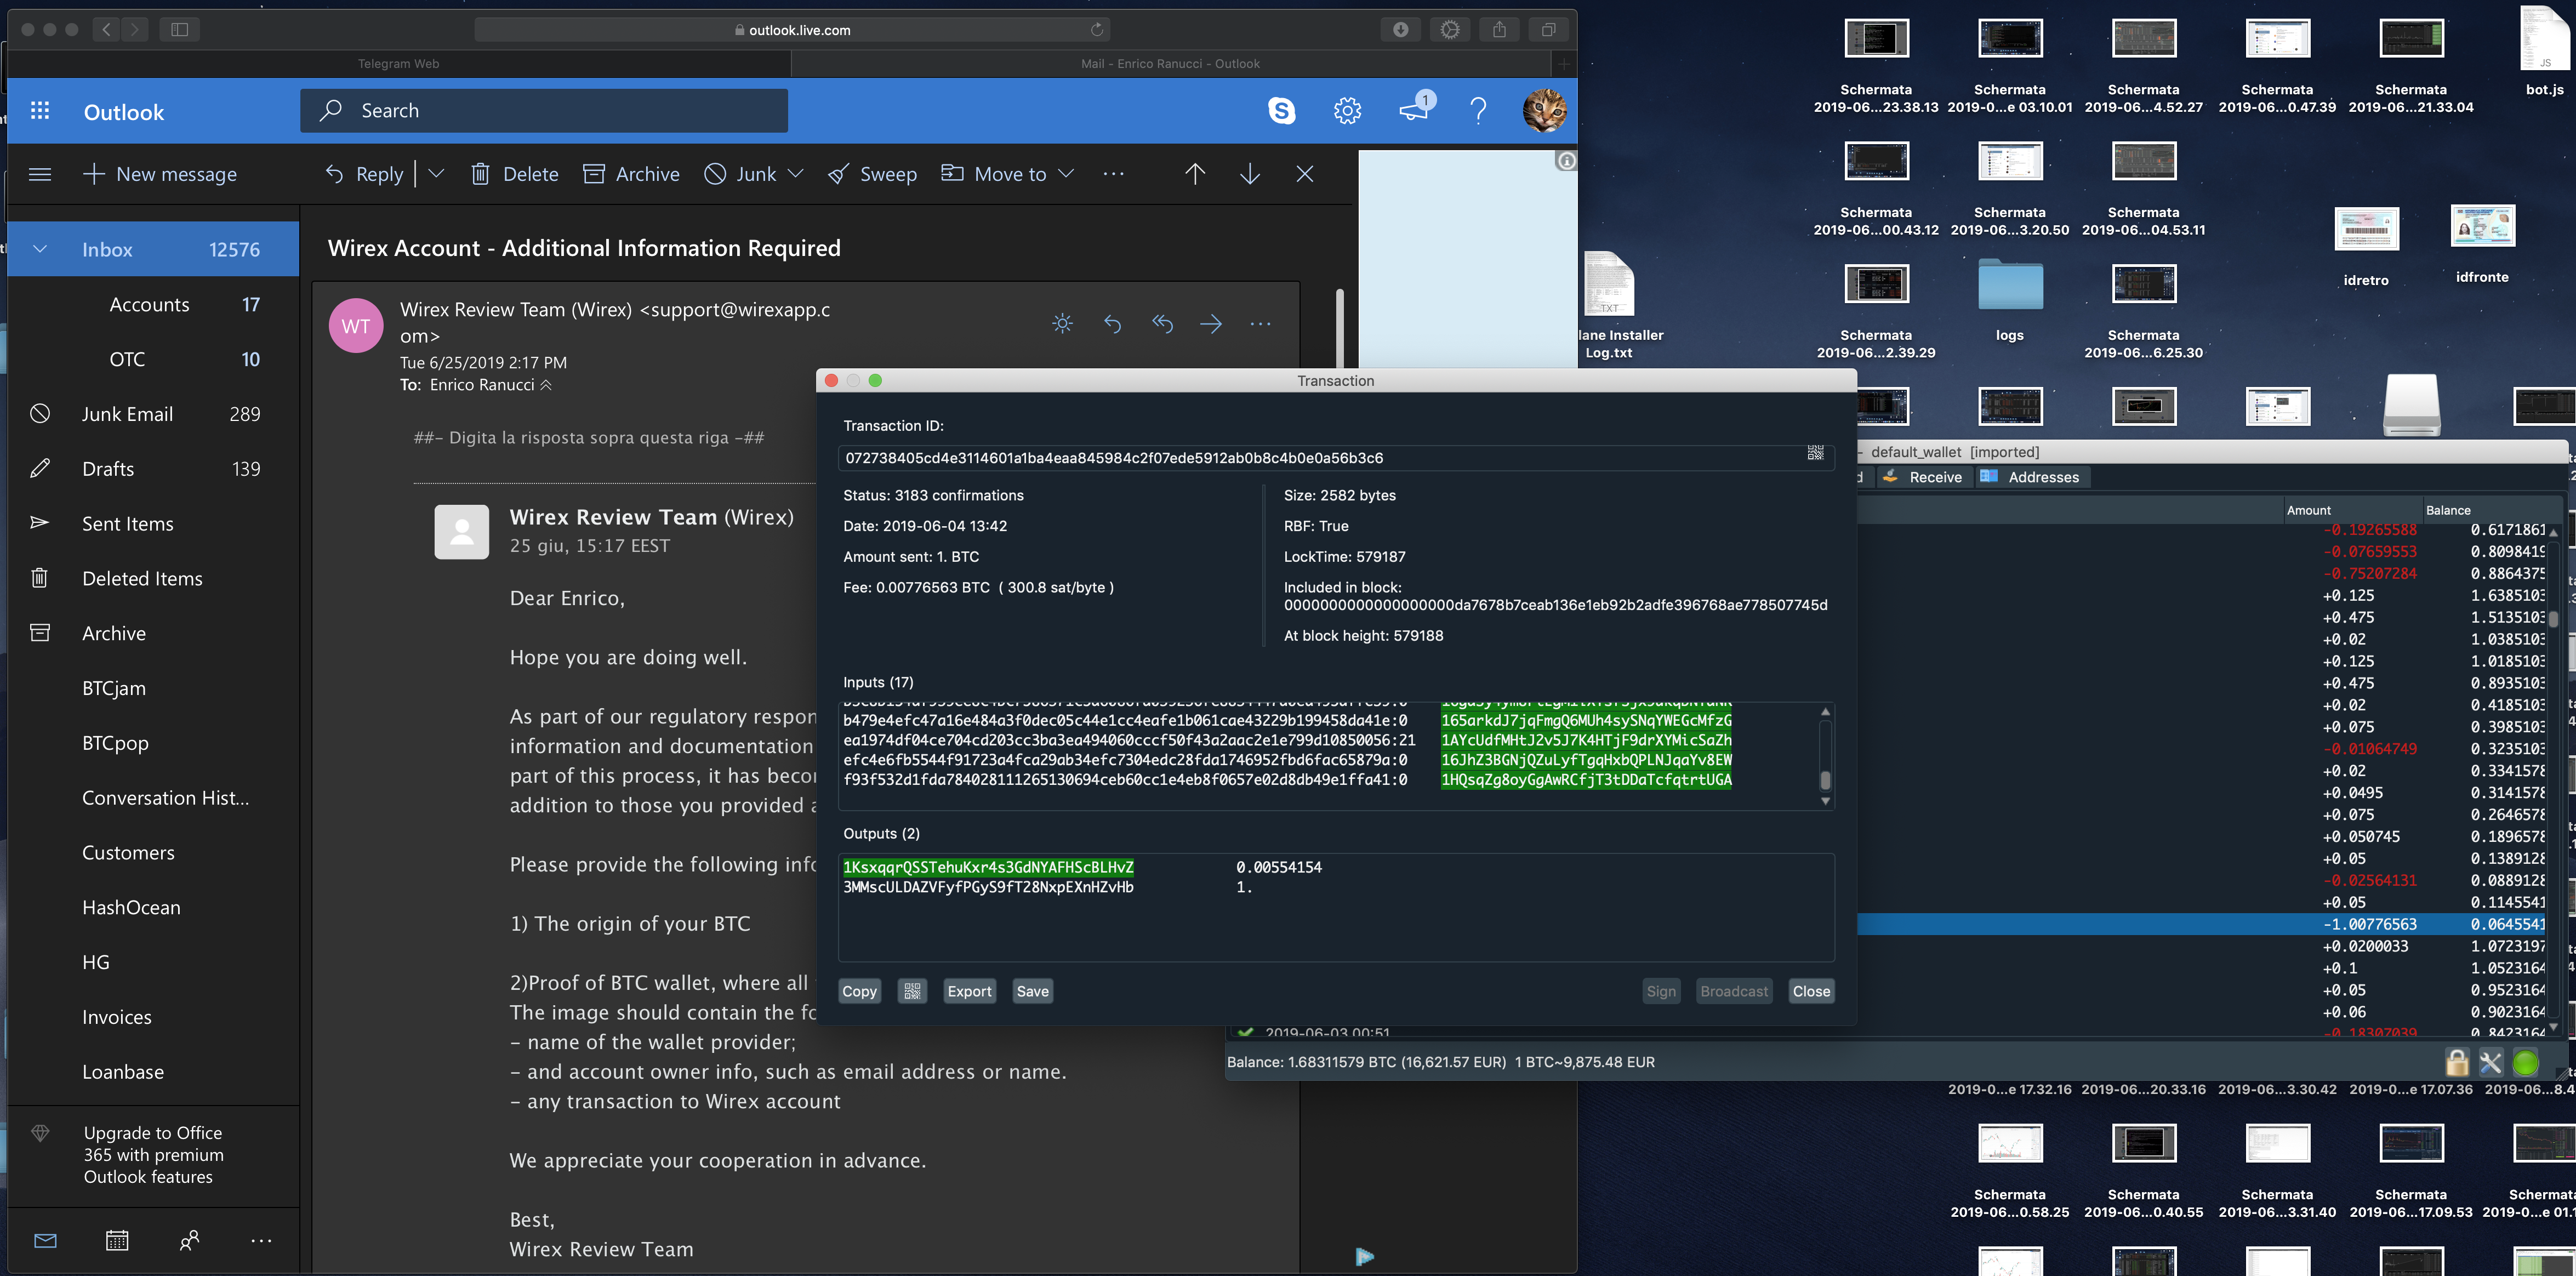Open the bot.js file on desktop
The image size is (2576, 1276).
click(2544, 51)
